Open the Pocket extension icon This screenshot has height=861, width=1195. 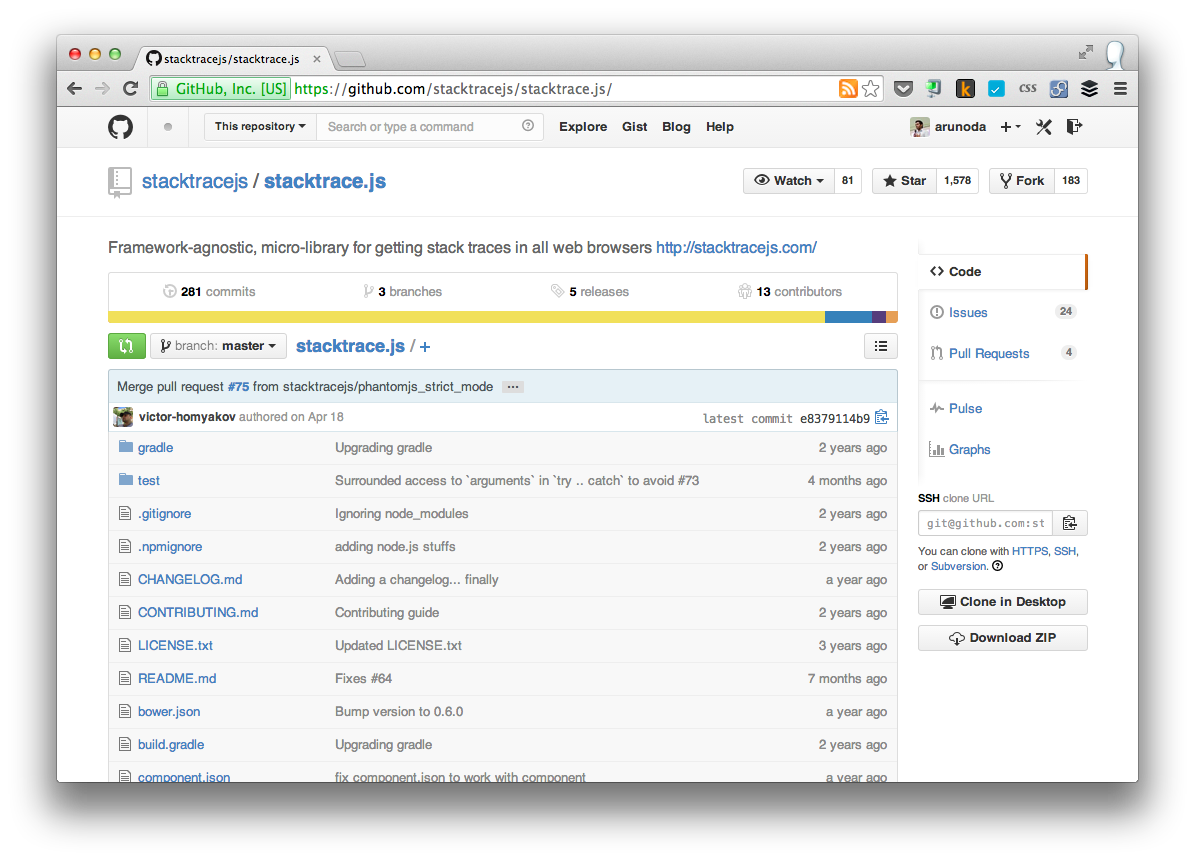(x=903, y=88)
